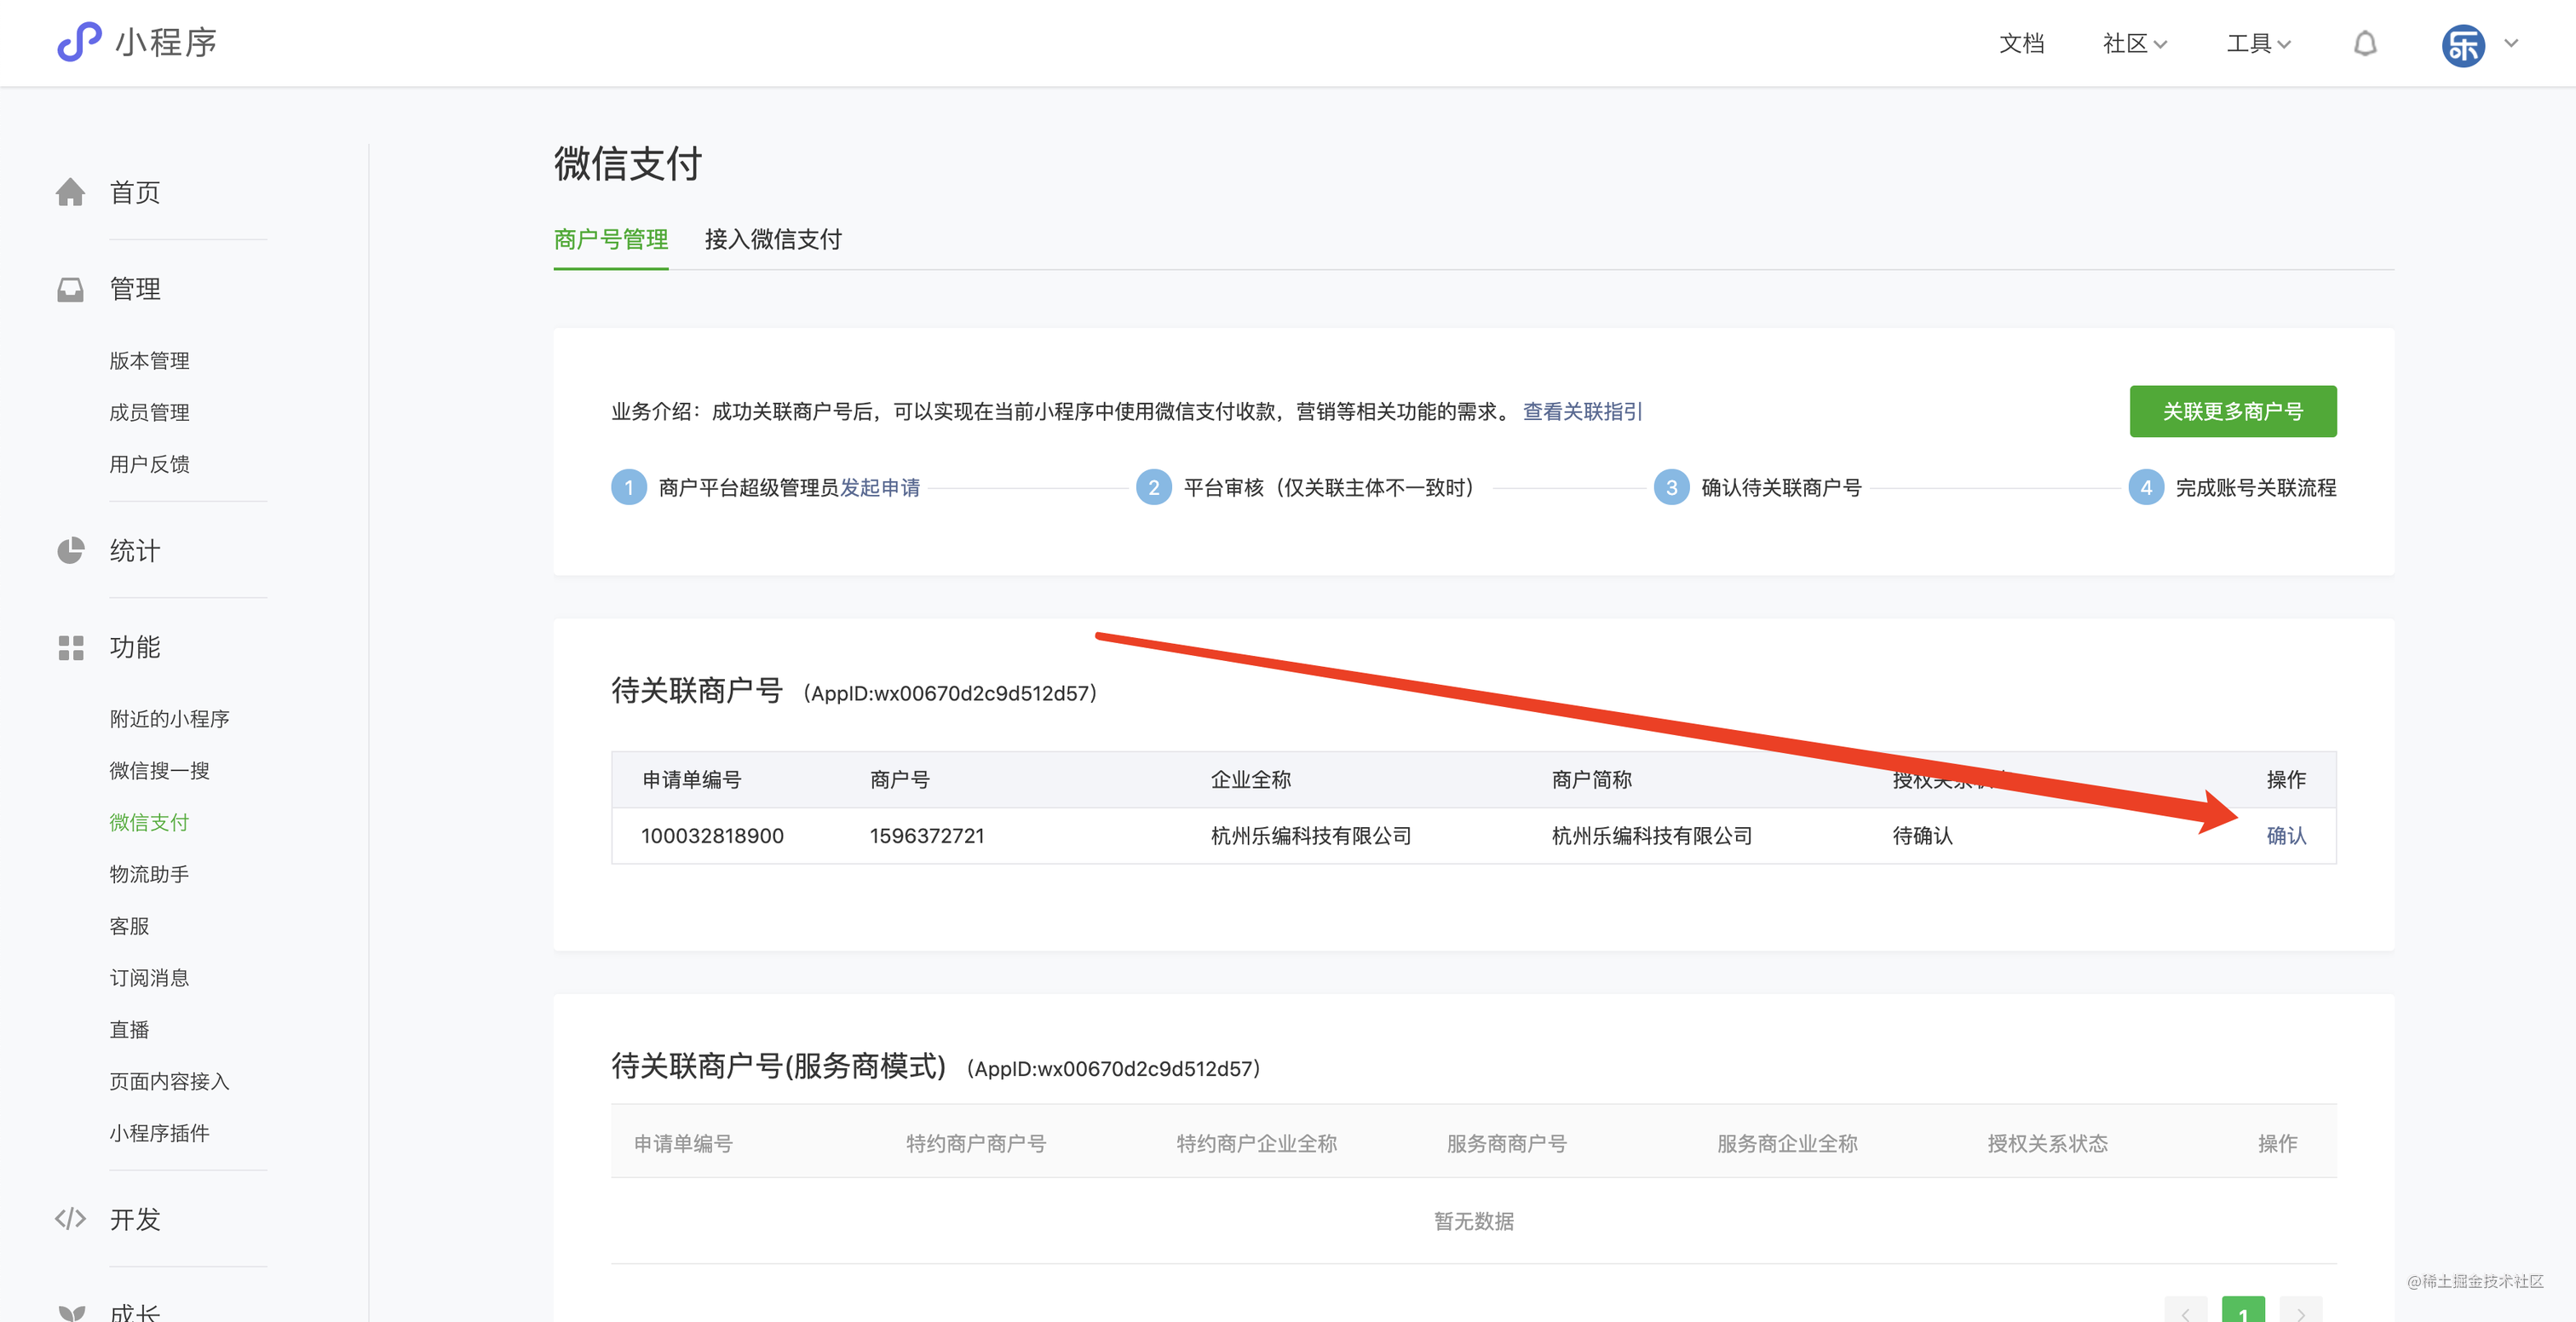Go to 首页 in sidebar
Screen dimensions: 2576x1322
tap(134, 192)
